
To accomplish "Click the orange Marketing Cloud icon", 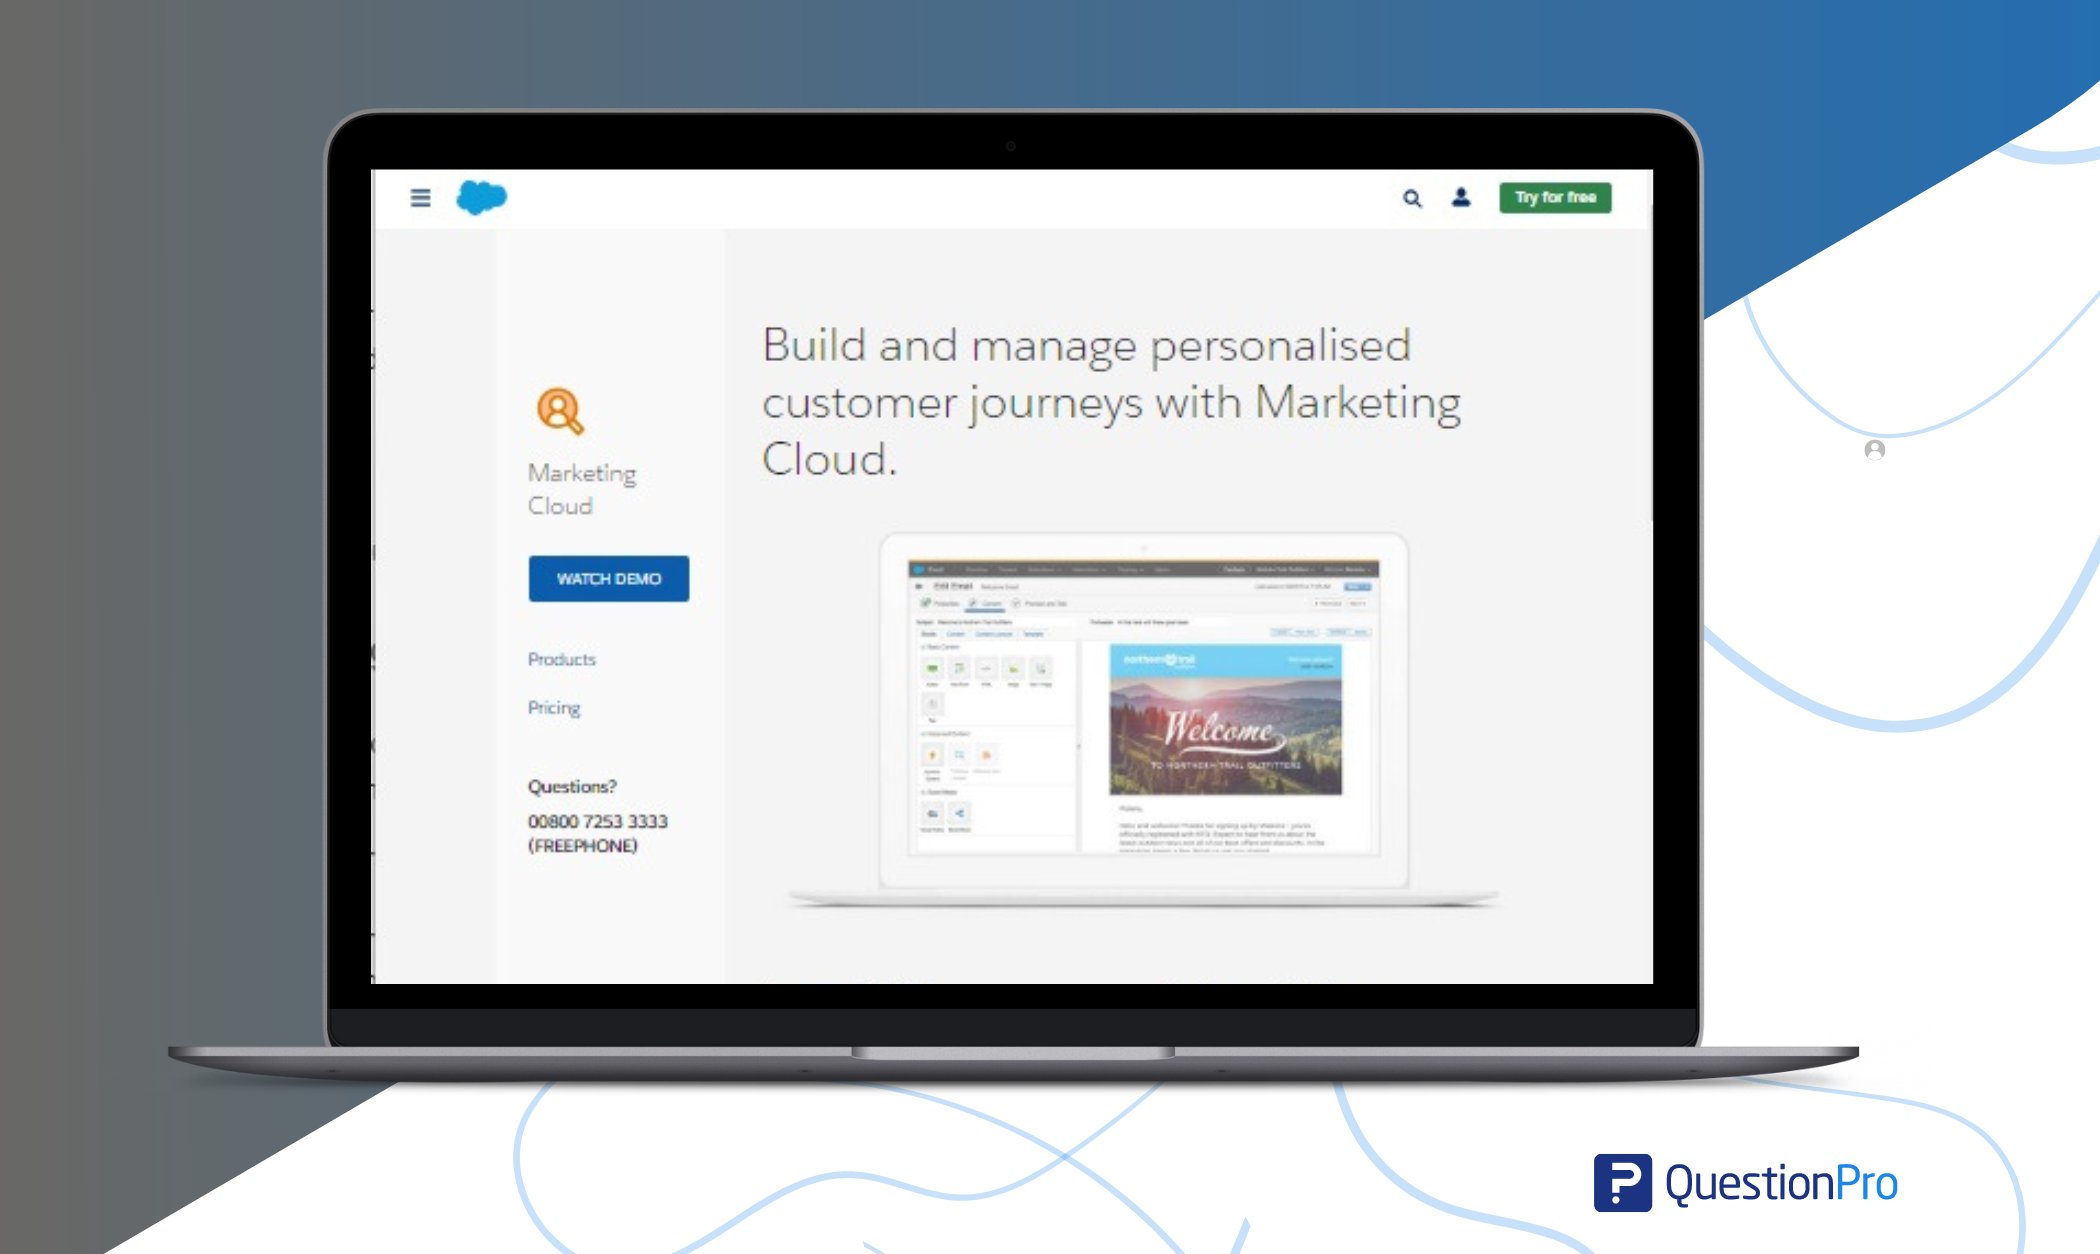I will 560,410.
